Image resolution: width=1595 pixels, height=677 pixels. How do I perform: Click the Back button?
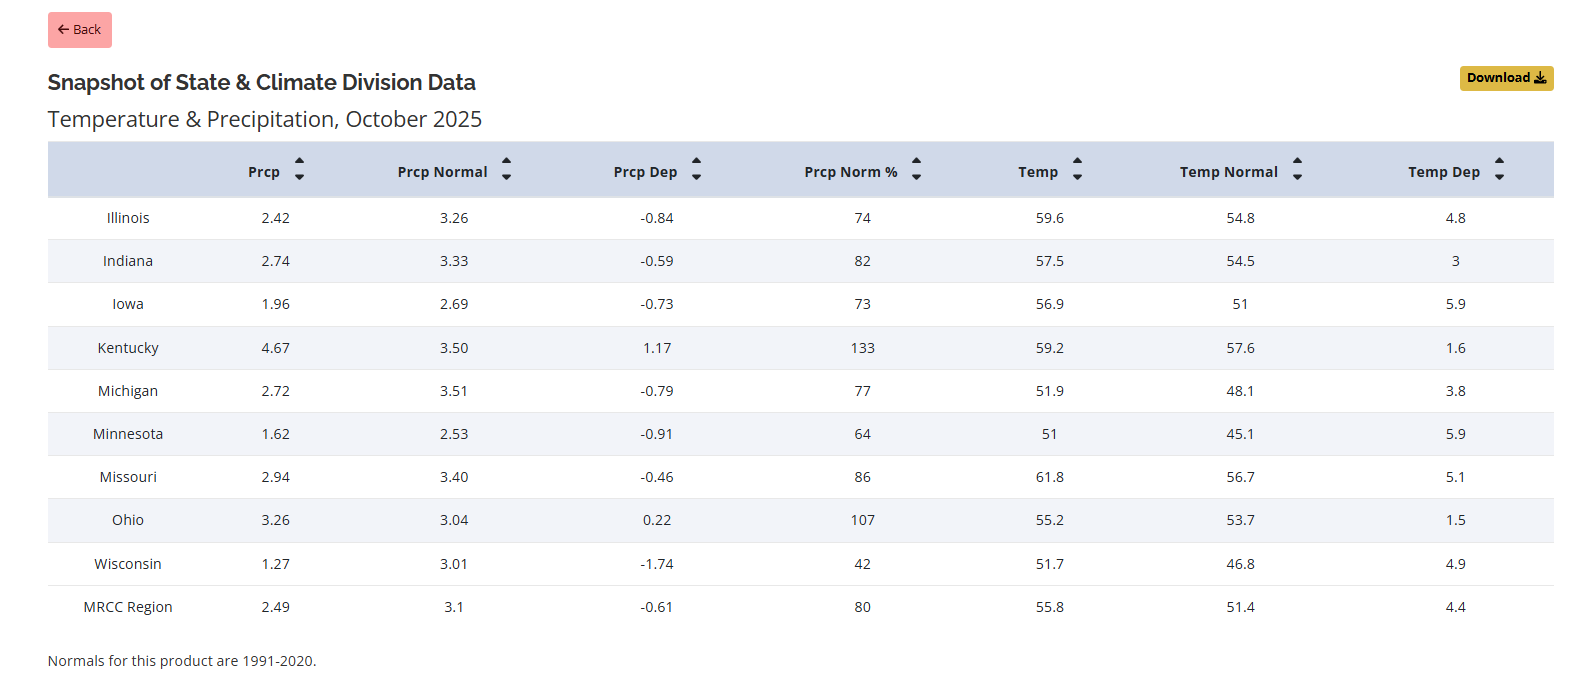[80, 30]
